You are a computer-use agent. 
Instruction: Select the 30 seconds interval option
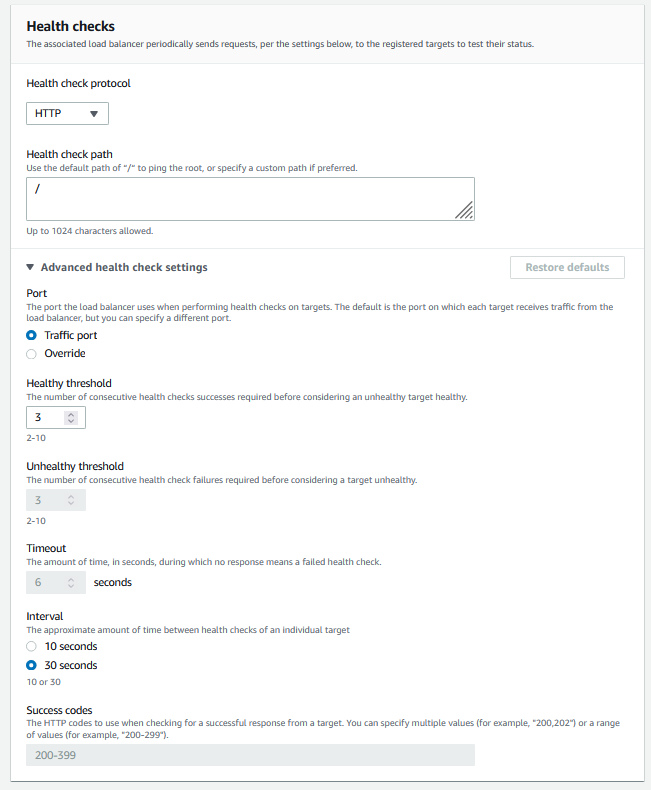[x=32, y=665]
